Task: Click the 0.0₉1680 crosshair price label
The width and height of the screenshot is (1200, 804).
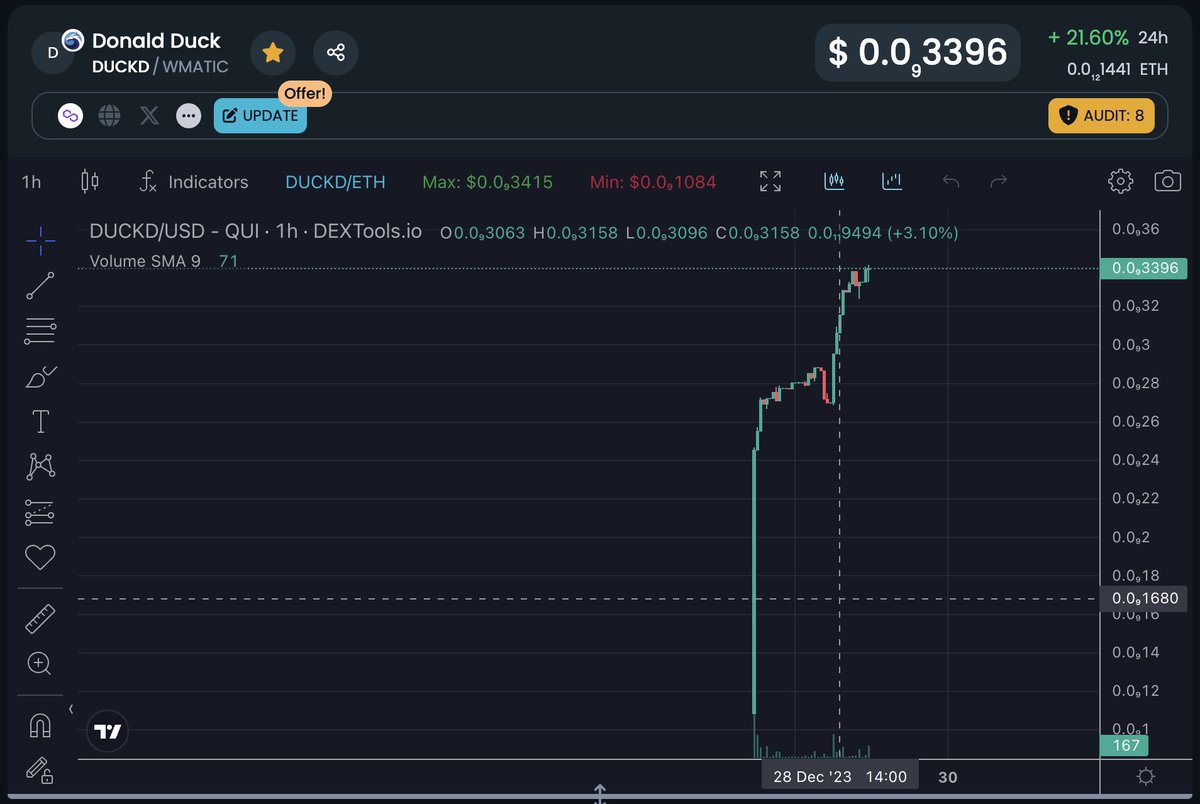Action: 1142,599
